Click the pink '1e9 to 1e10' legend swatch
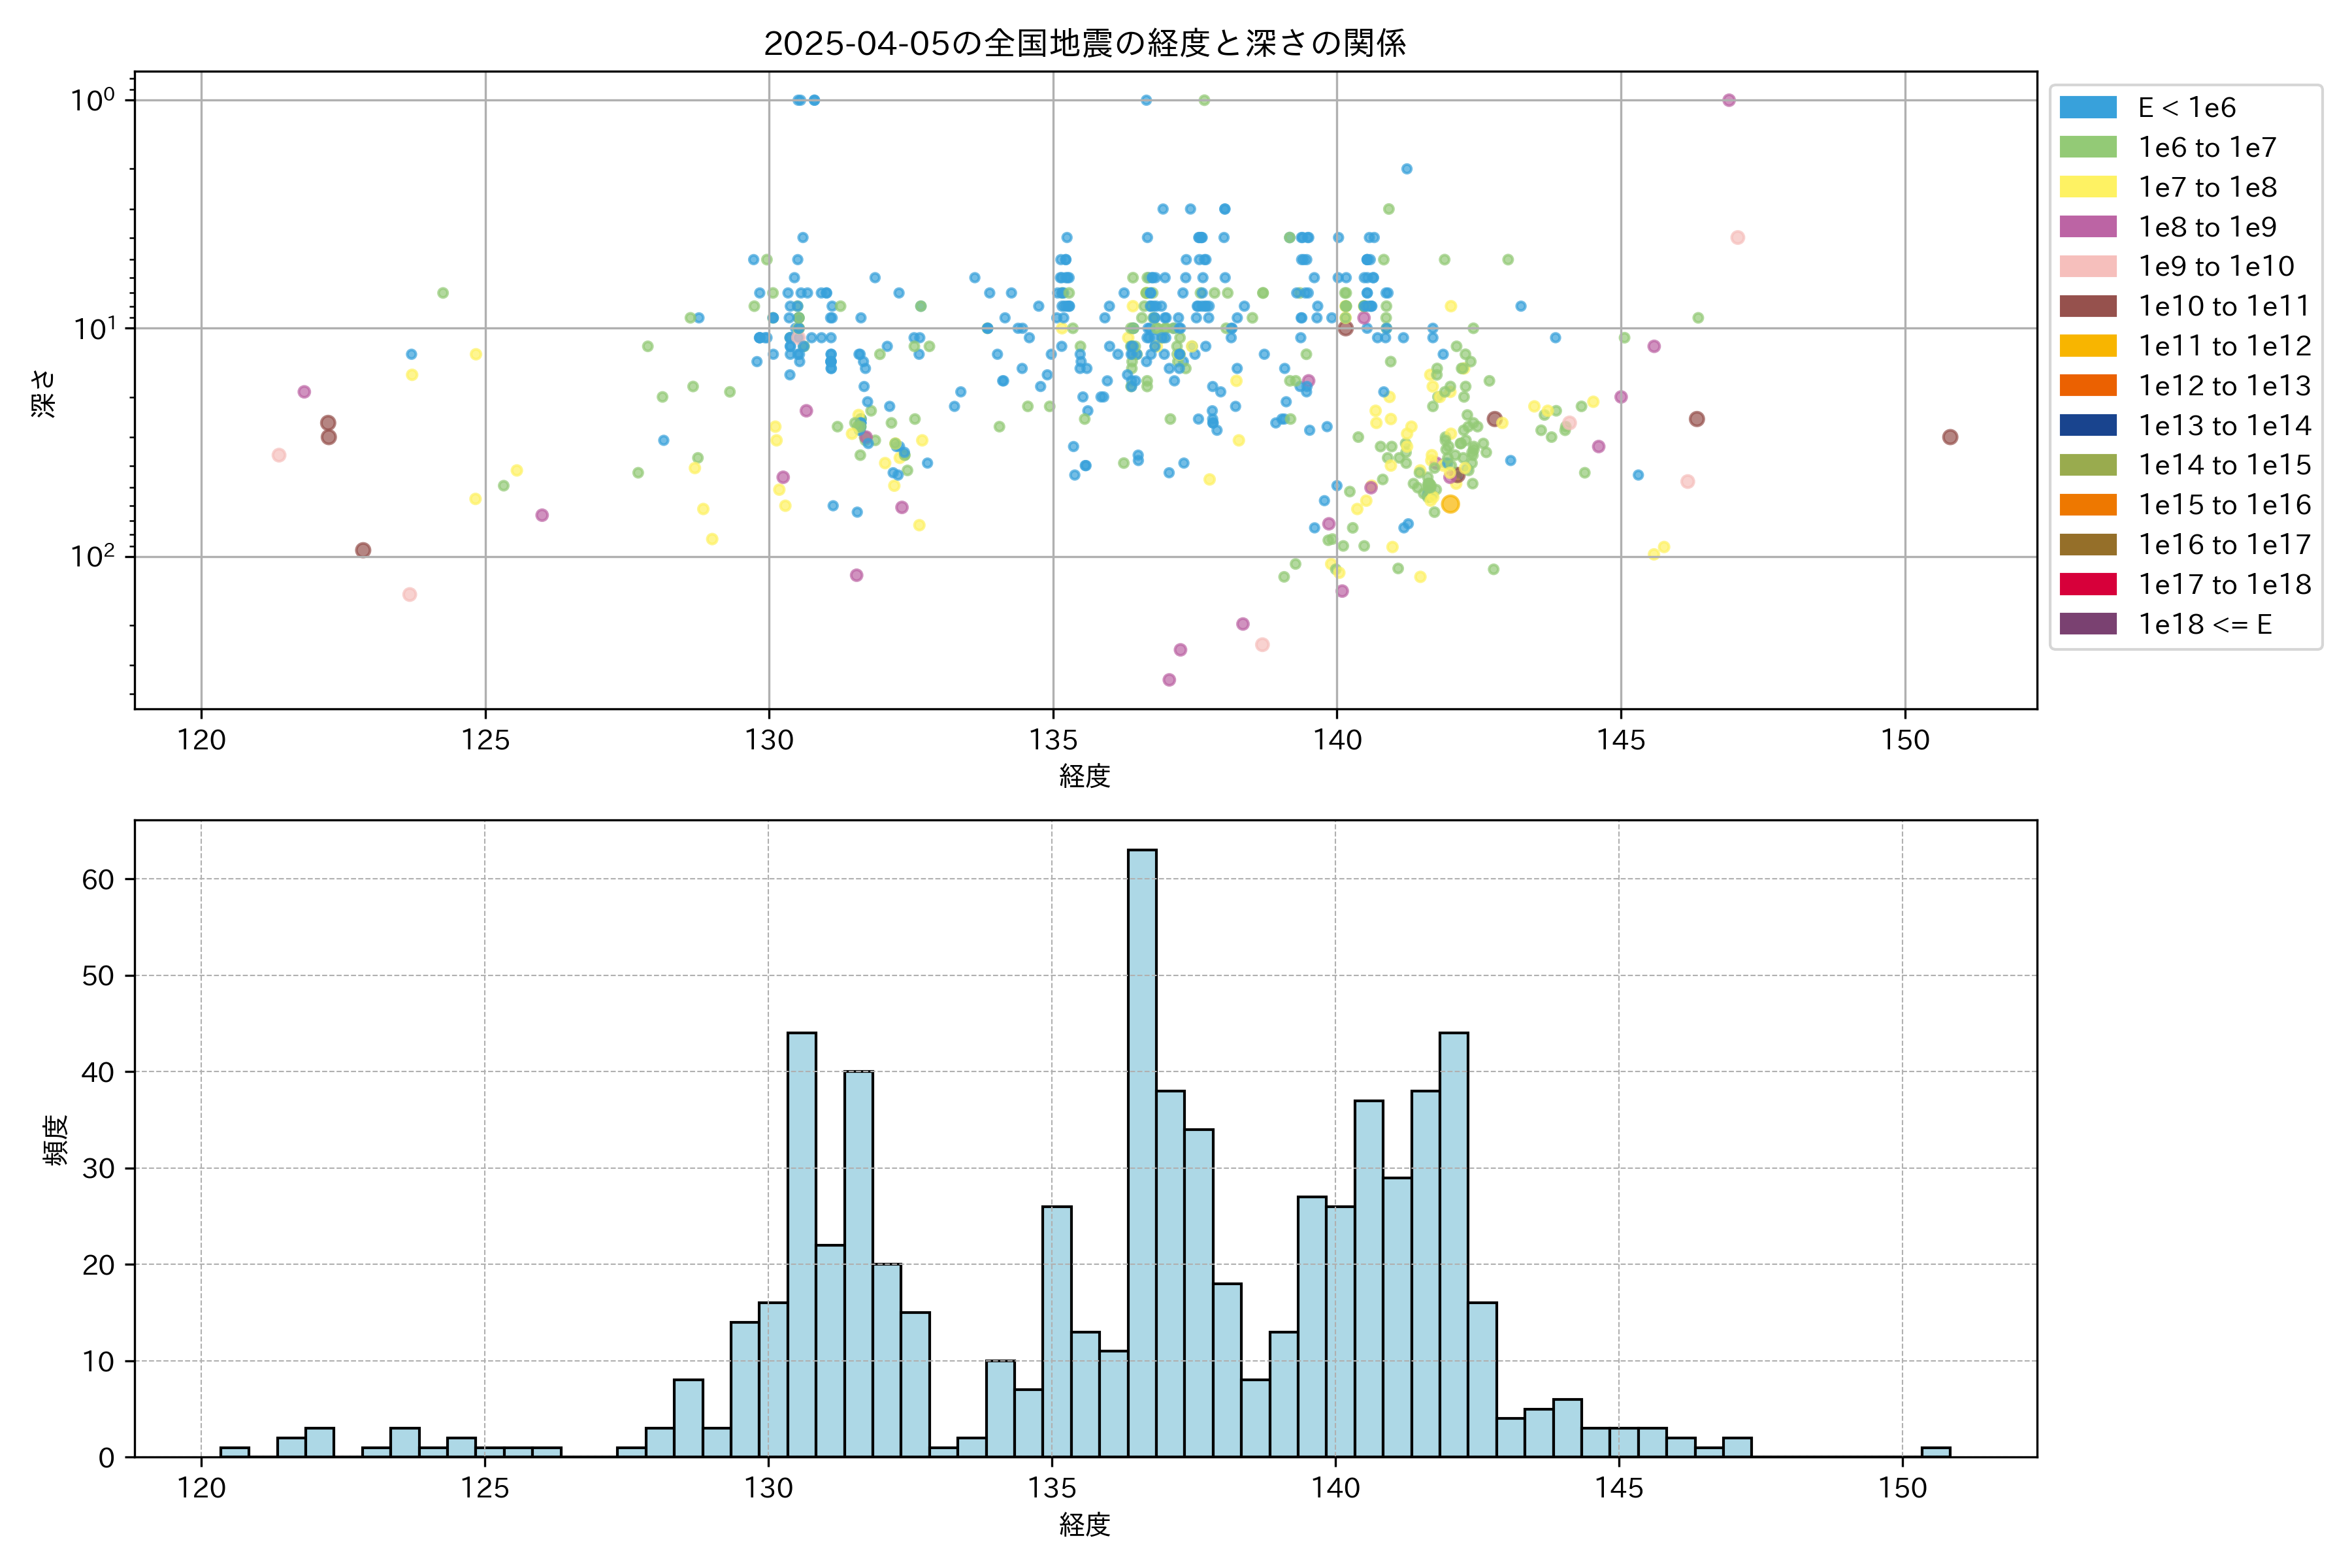 click(2087, 266)
